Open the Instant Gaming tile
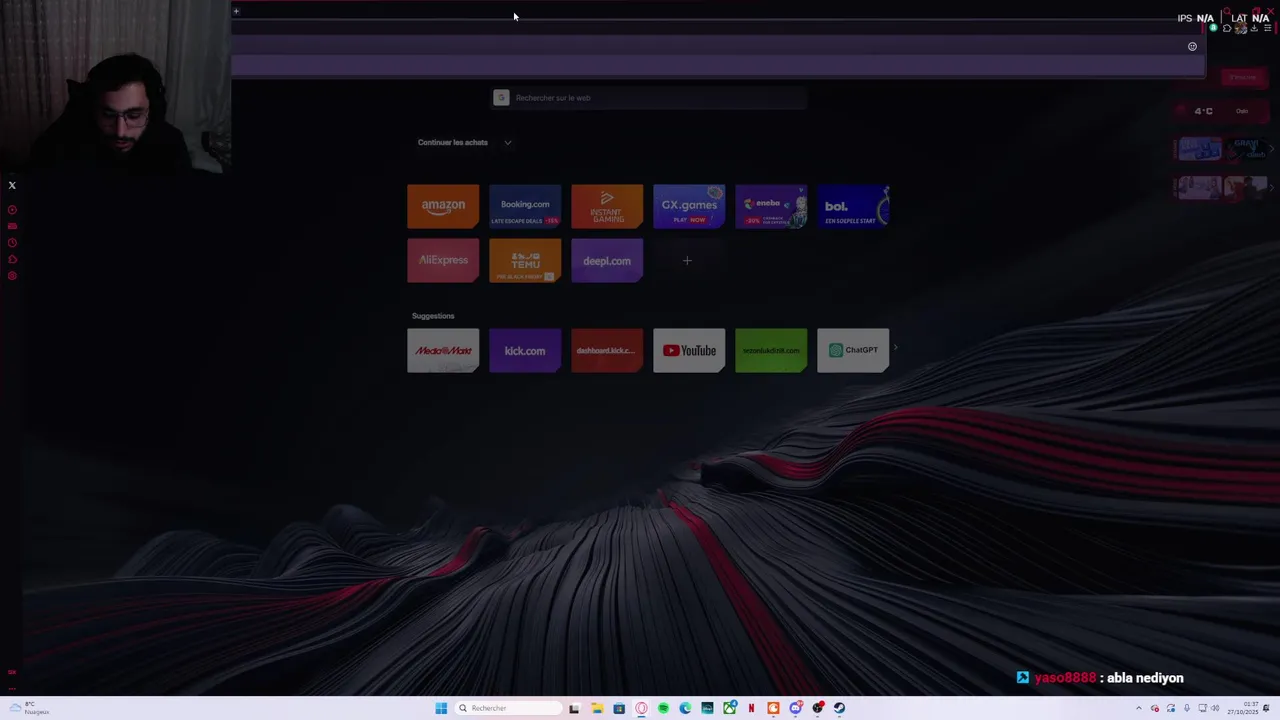The width and height of the screenshot is (1280, 720). (x=607, y=206)
